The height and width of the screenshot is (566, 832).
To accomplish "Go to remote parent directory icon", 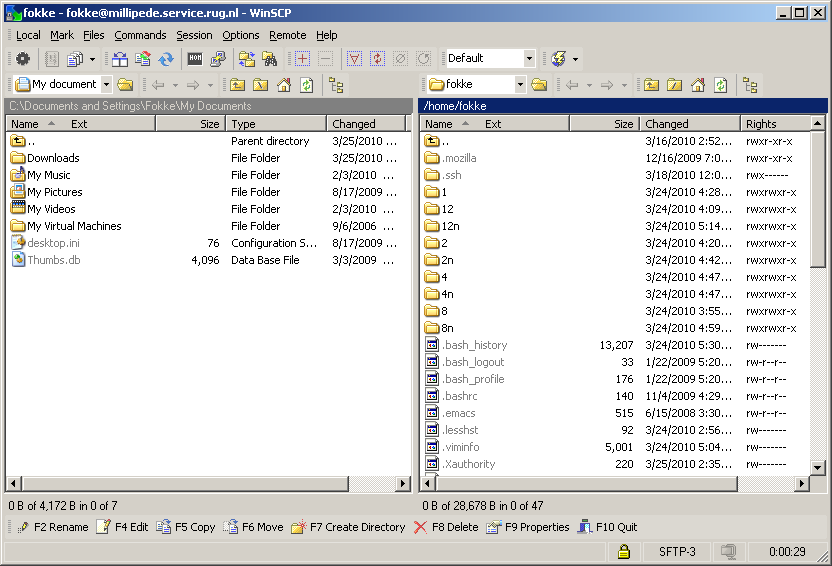I will click(x=651, y=84).
